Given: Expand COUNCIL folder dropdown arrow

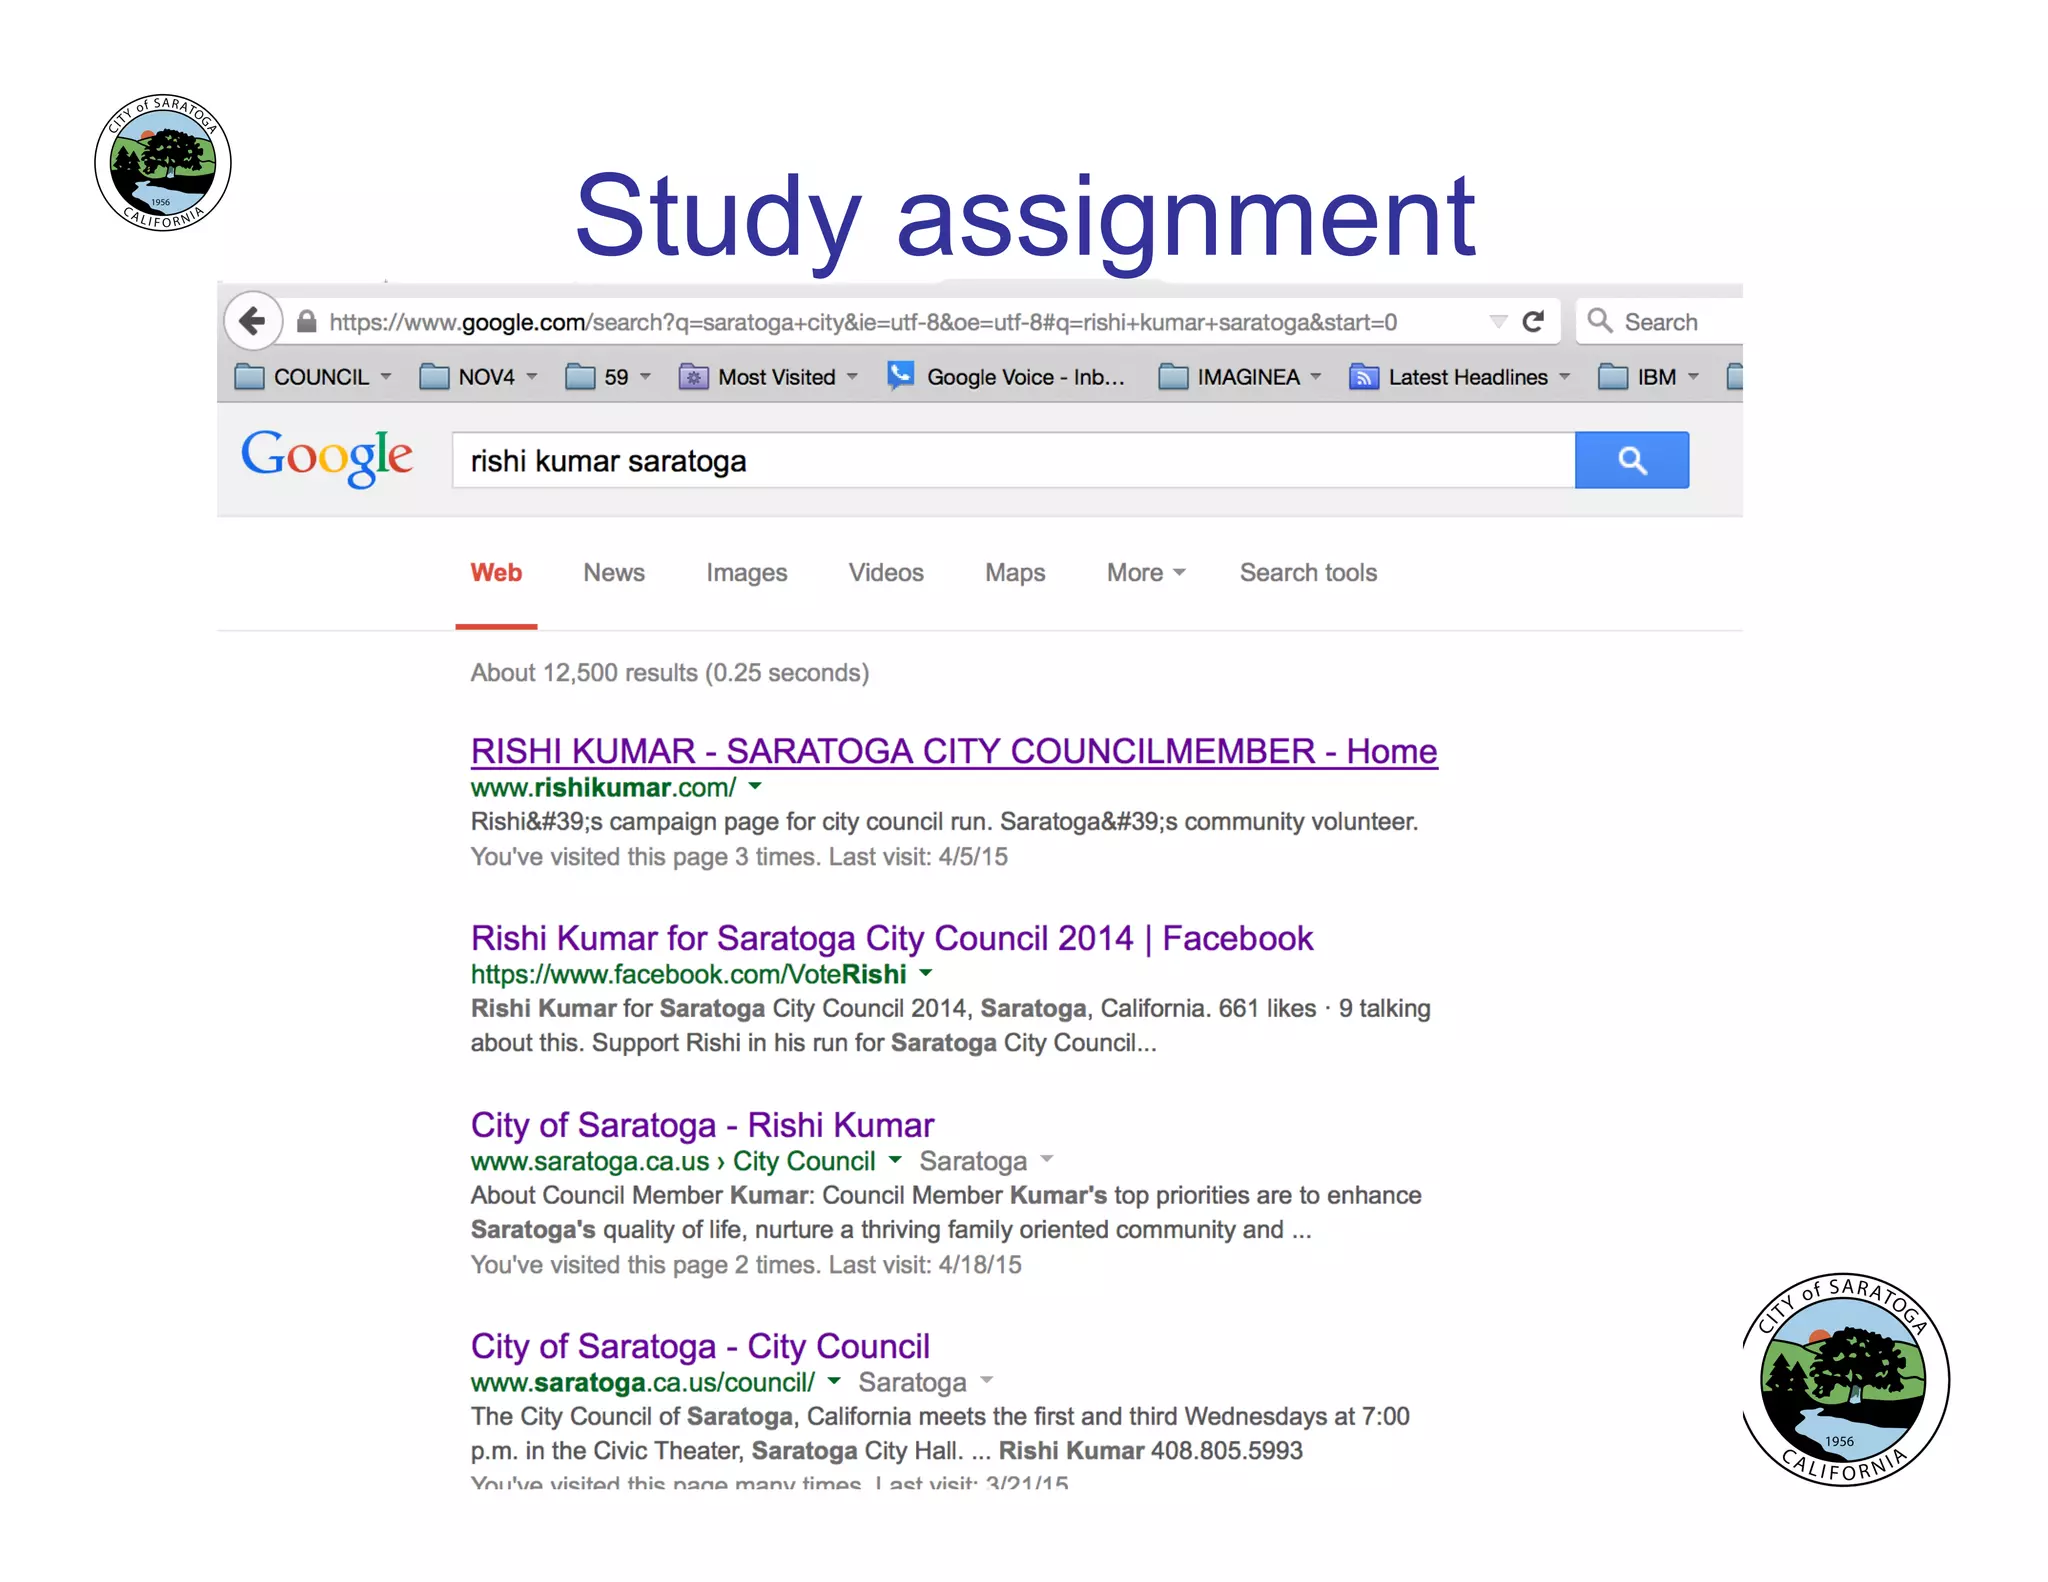Looking at the screenshot, I should point(386,377).
